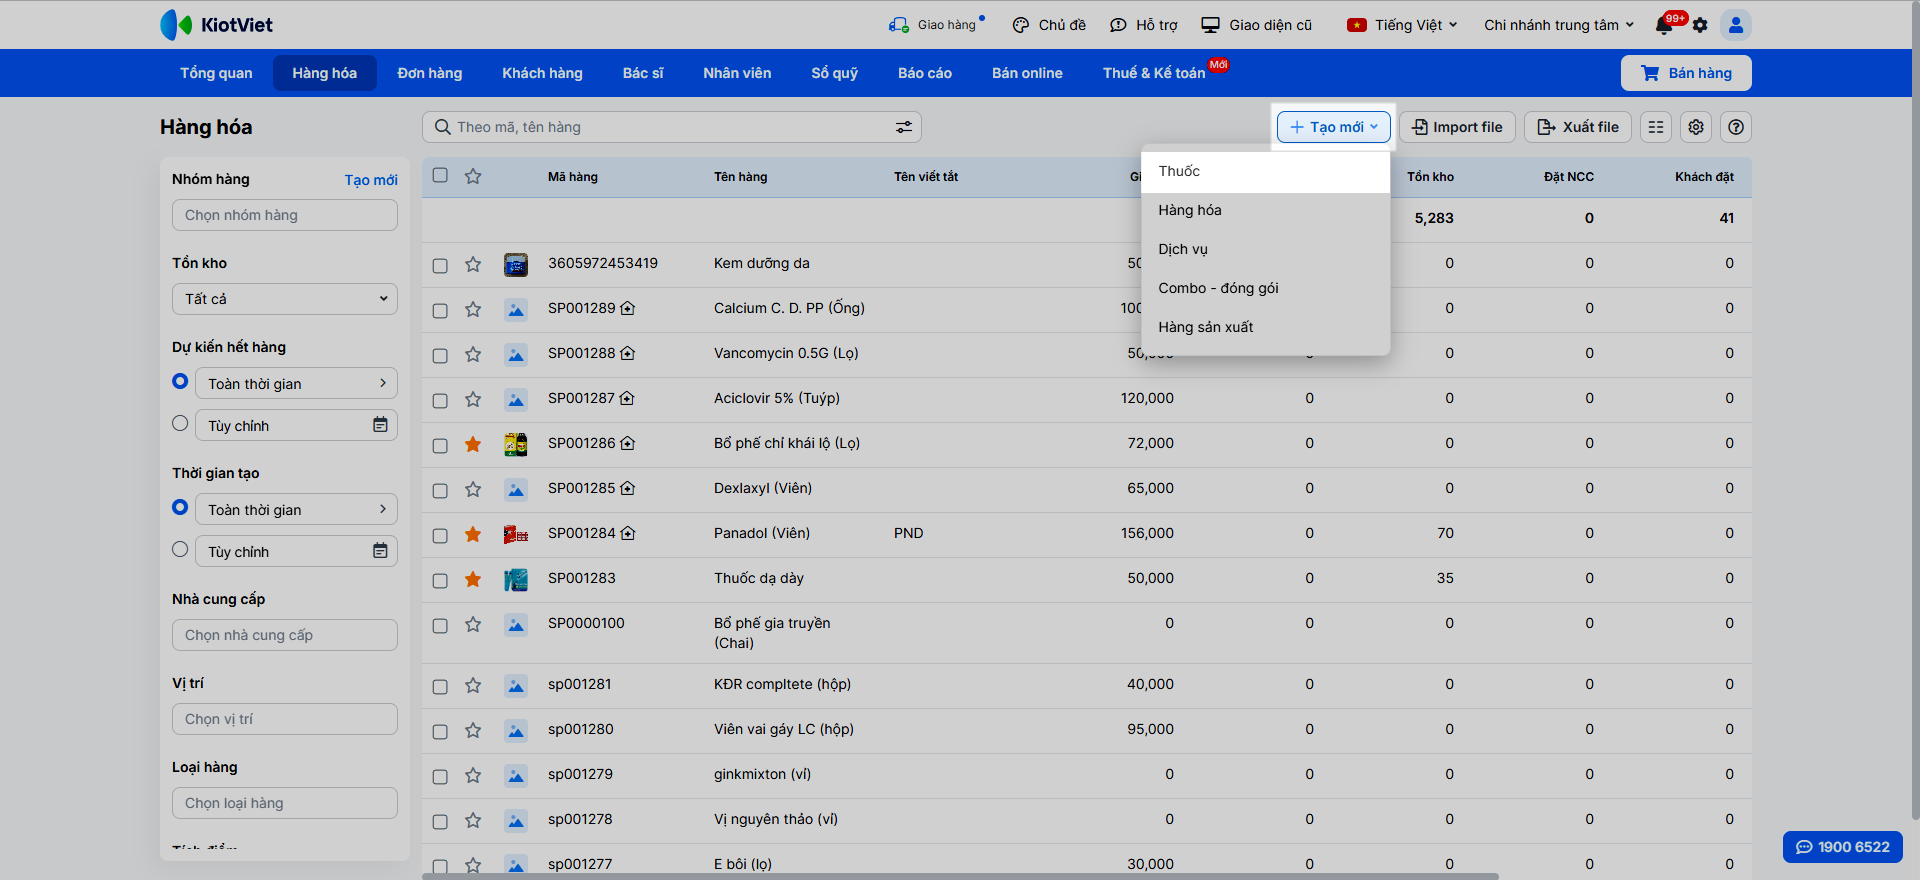Click the search filter options icon

point(903,127)
